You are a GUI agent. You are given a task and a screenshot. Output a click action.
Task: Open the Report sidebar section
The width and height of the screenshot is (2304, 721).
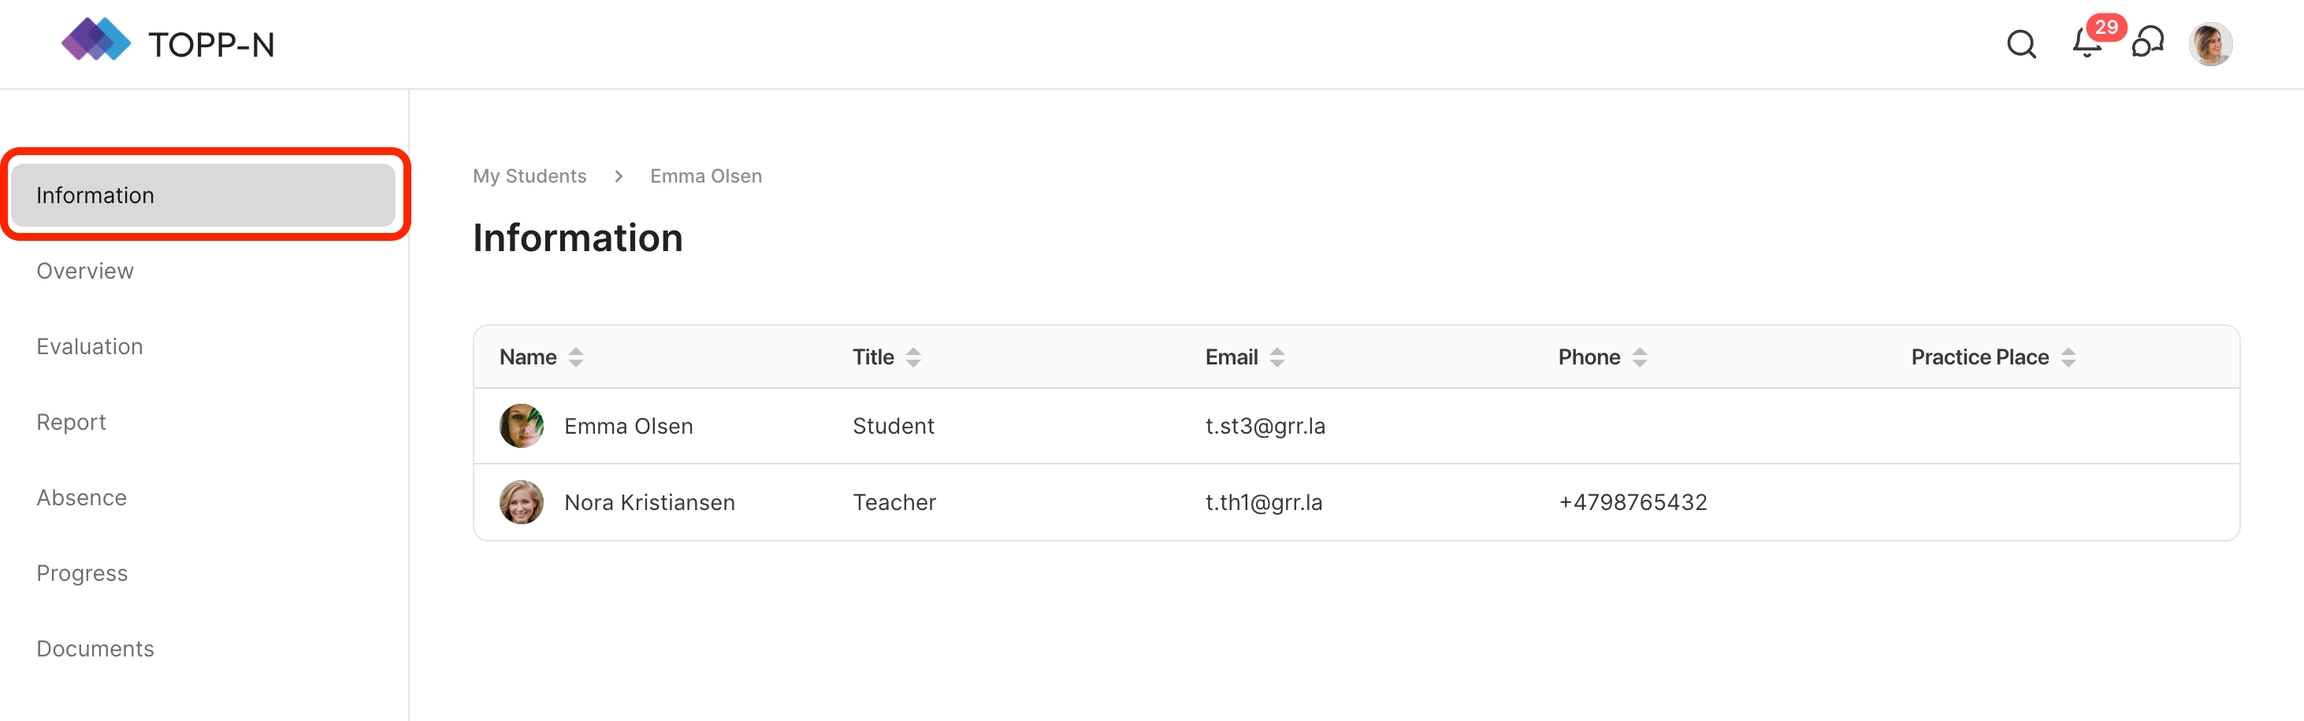71,422
